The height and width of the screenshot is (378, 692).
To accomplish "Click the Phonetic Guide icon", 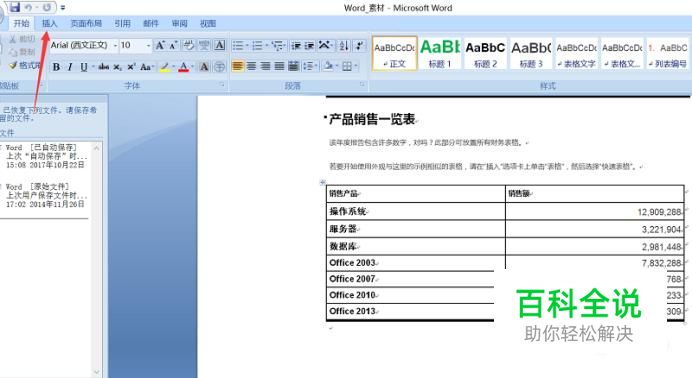I will pos(204,45).
